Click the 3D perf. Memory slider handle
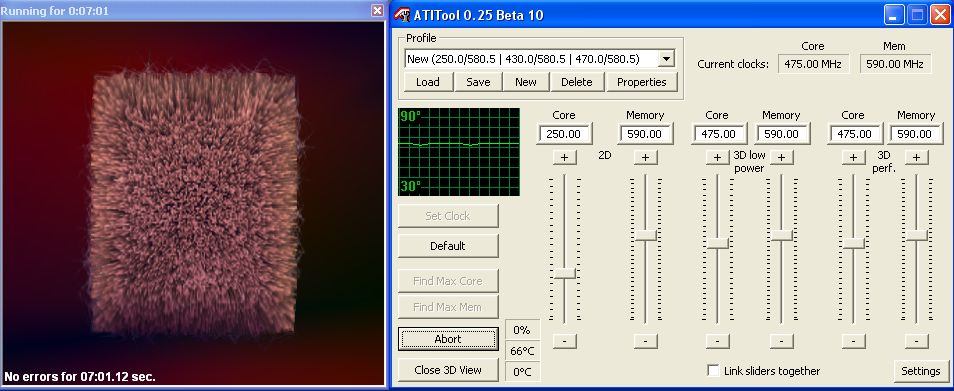This screenshot has height=391, width=954. tap(916, 235)
